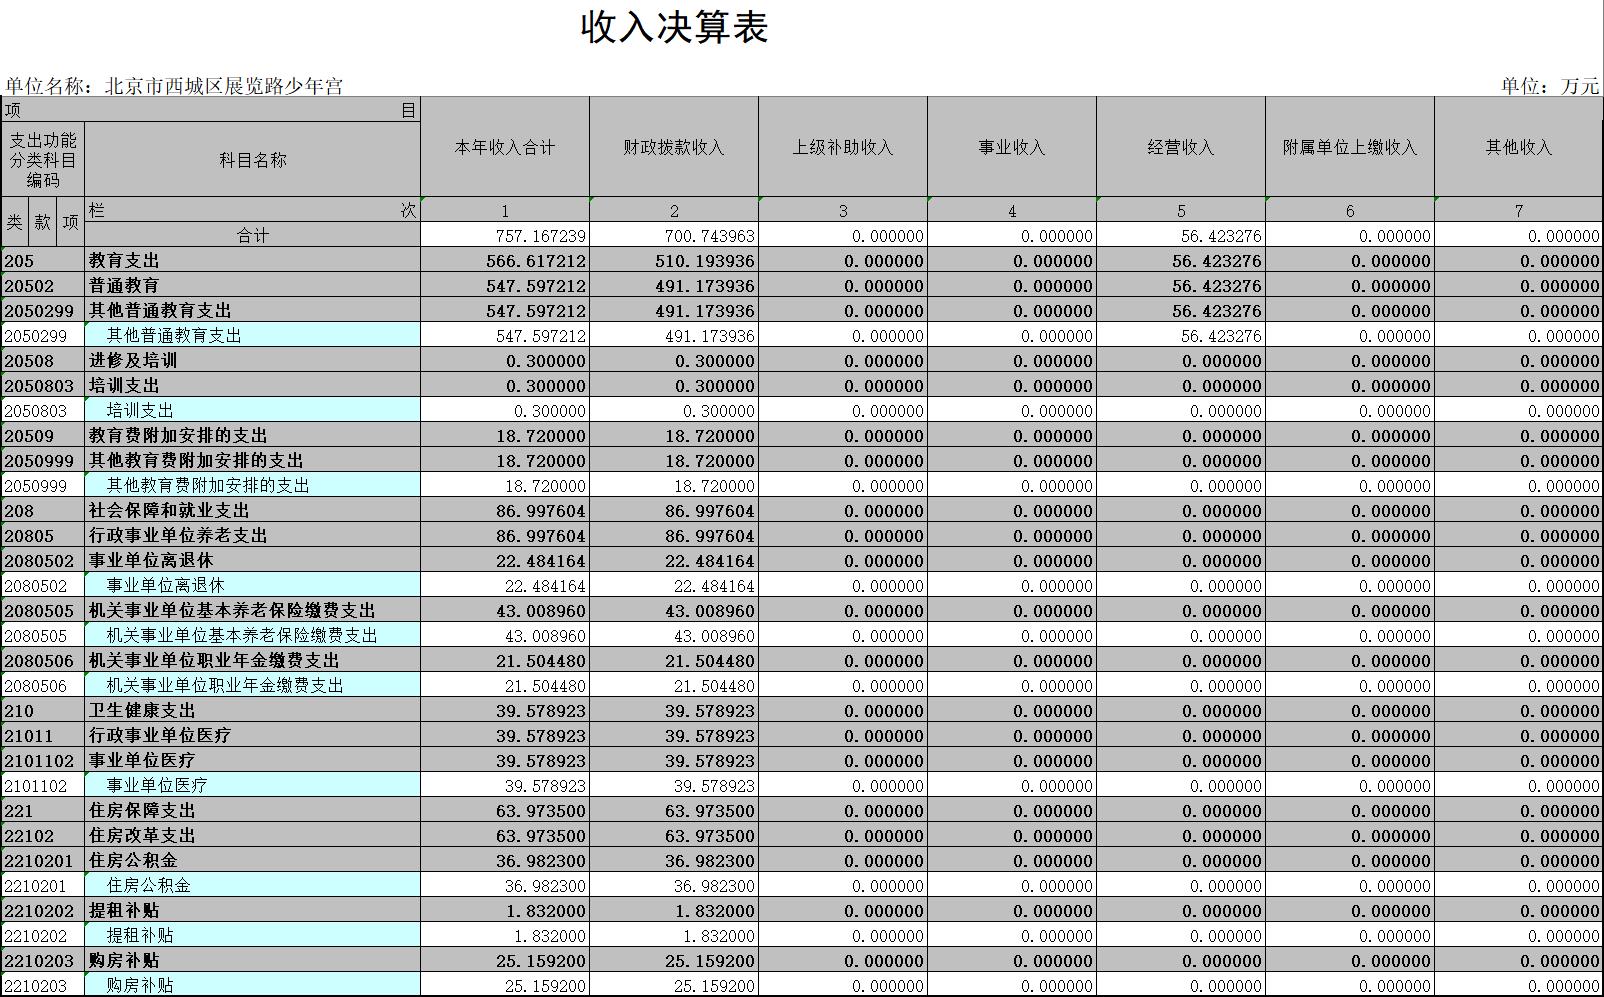Select the 住房保障支出 name cell
This screenshot has height=997, width=1604.
click(x=253, y=810)
